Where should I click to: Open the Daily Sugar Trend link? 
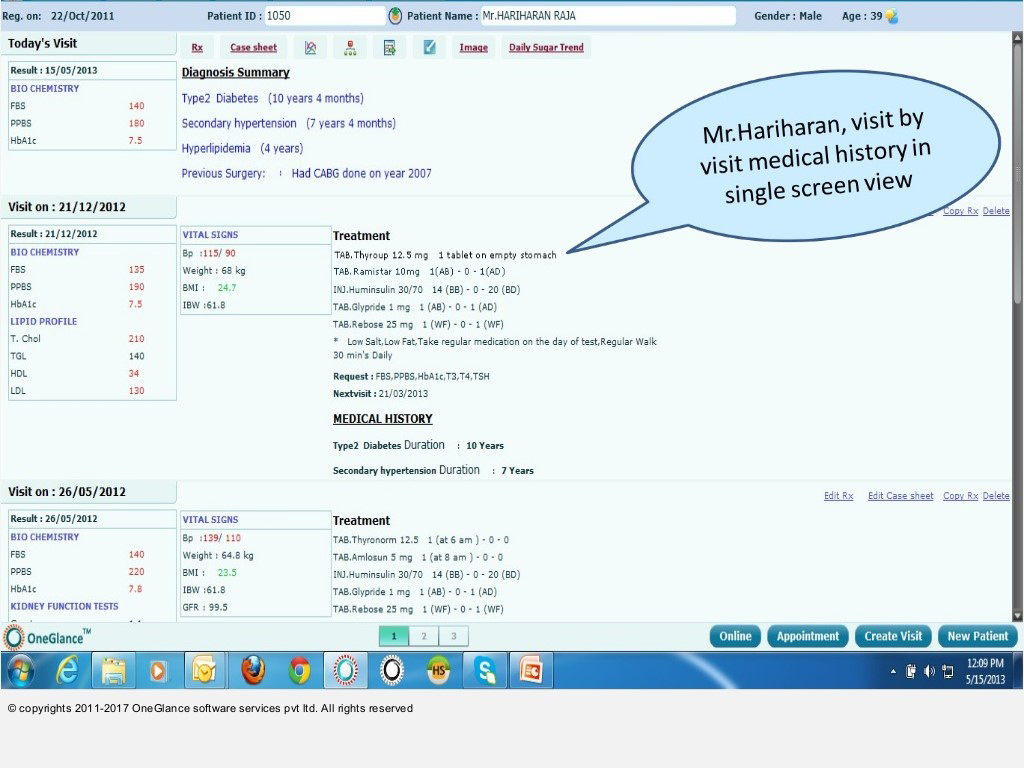546,48
